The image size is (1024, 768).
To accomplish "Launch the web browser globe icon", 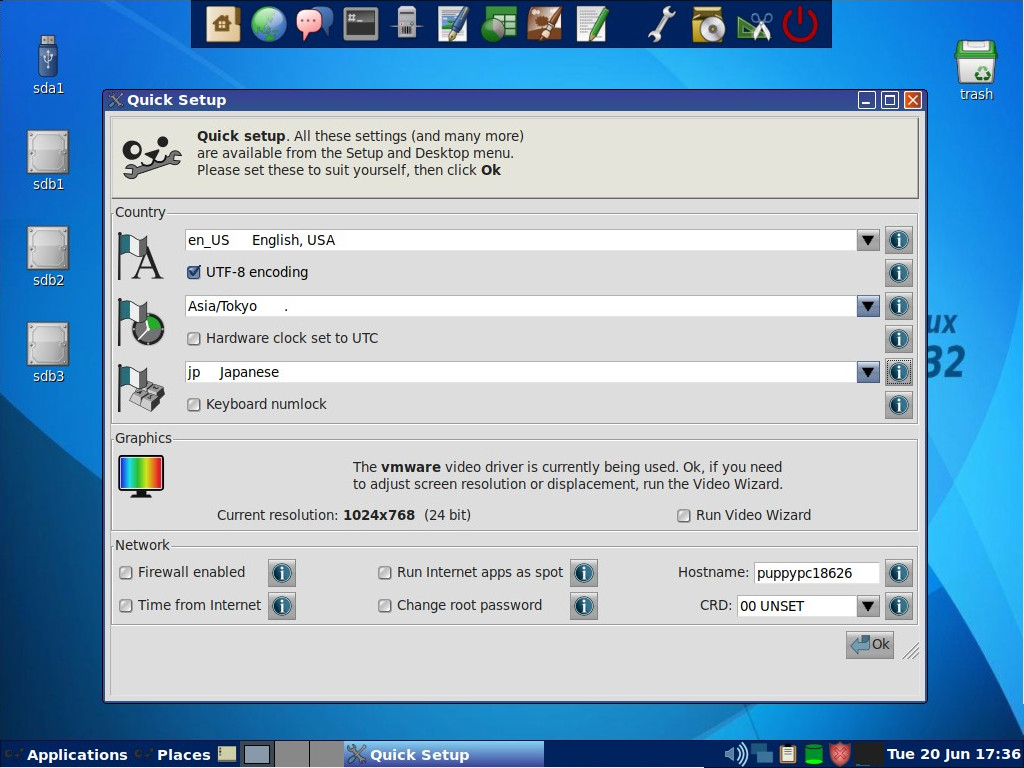I will (x=268, y=24).
